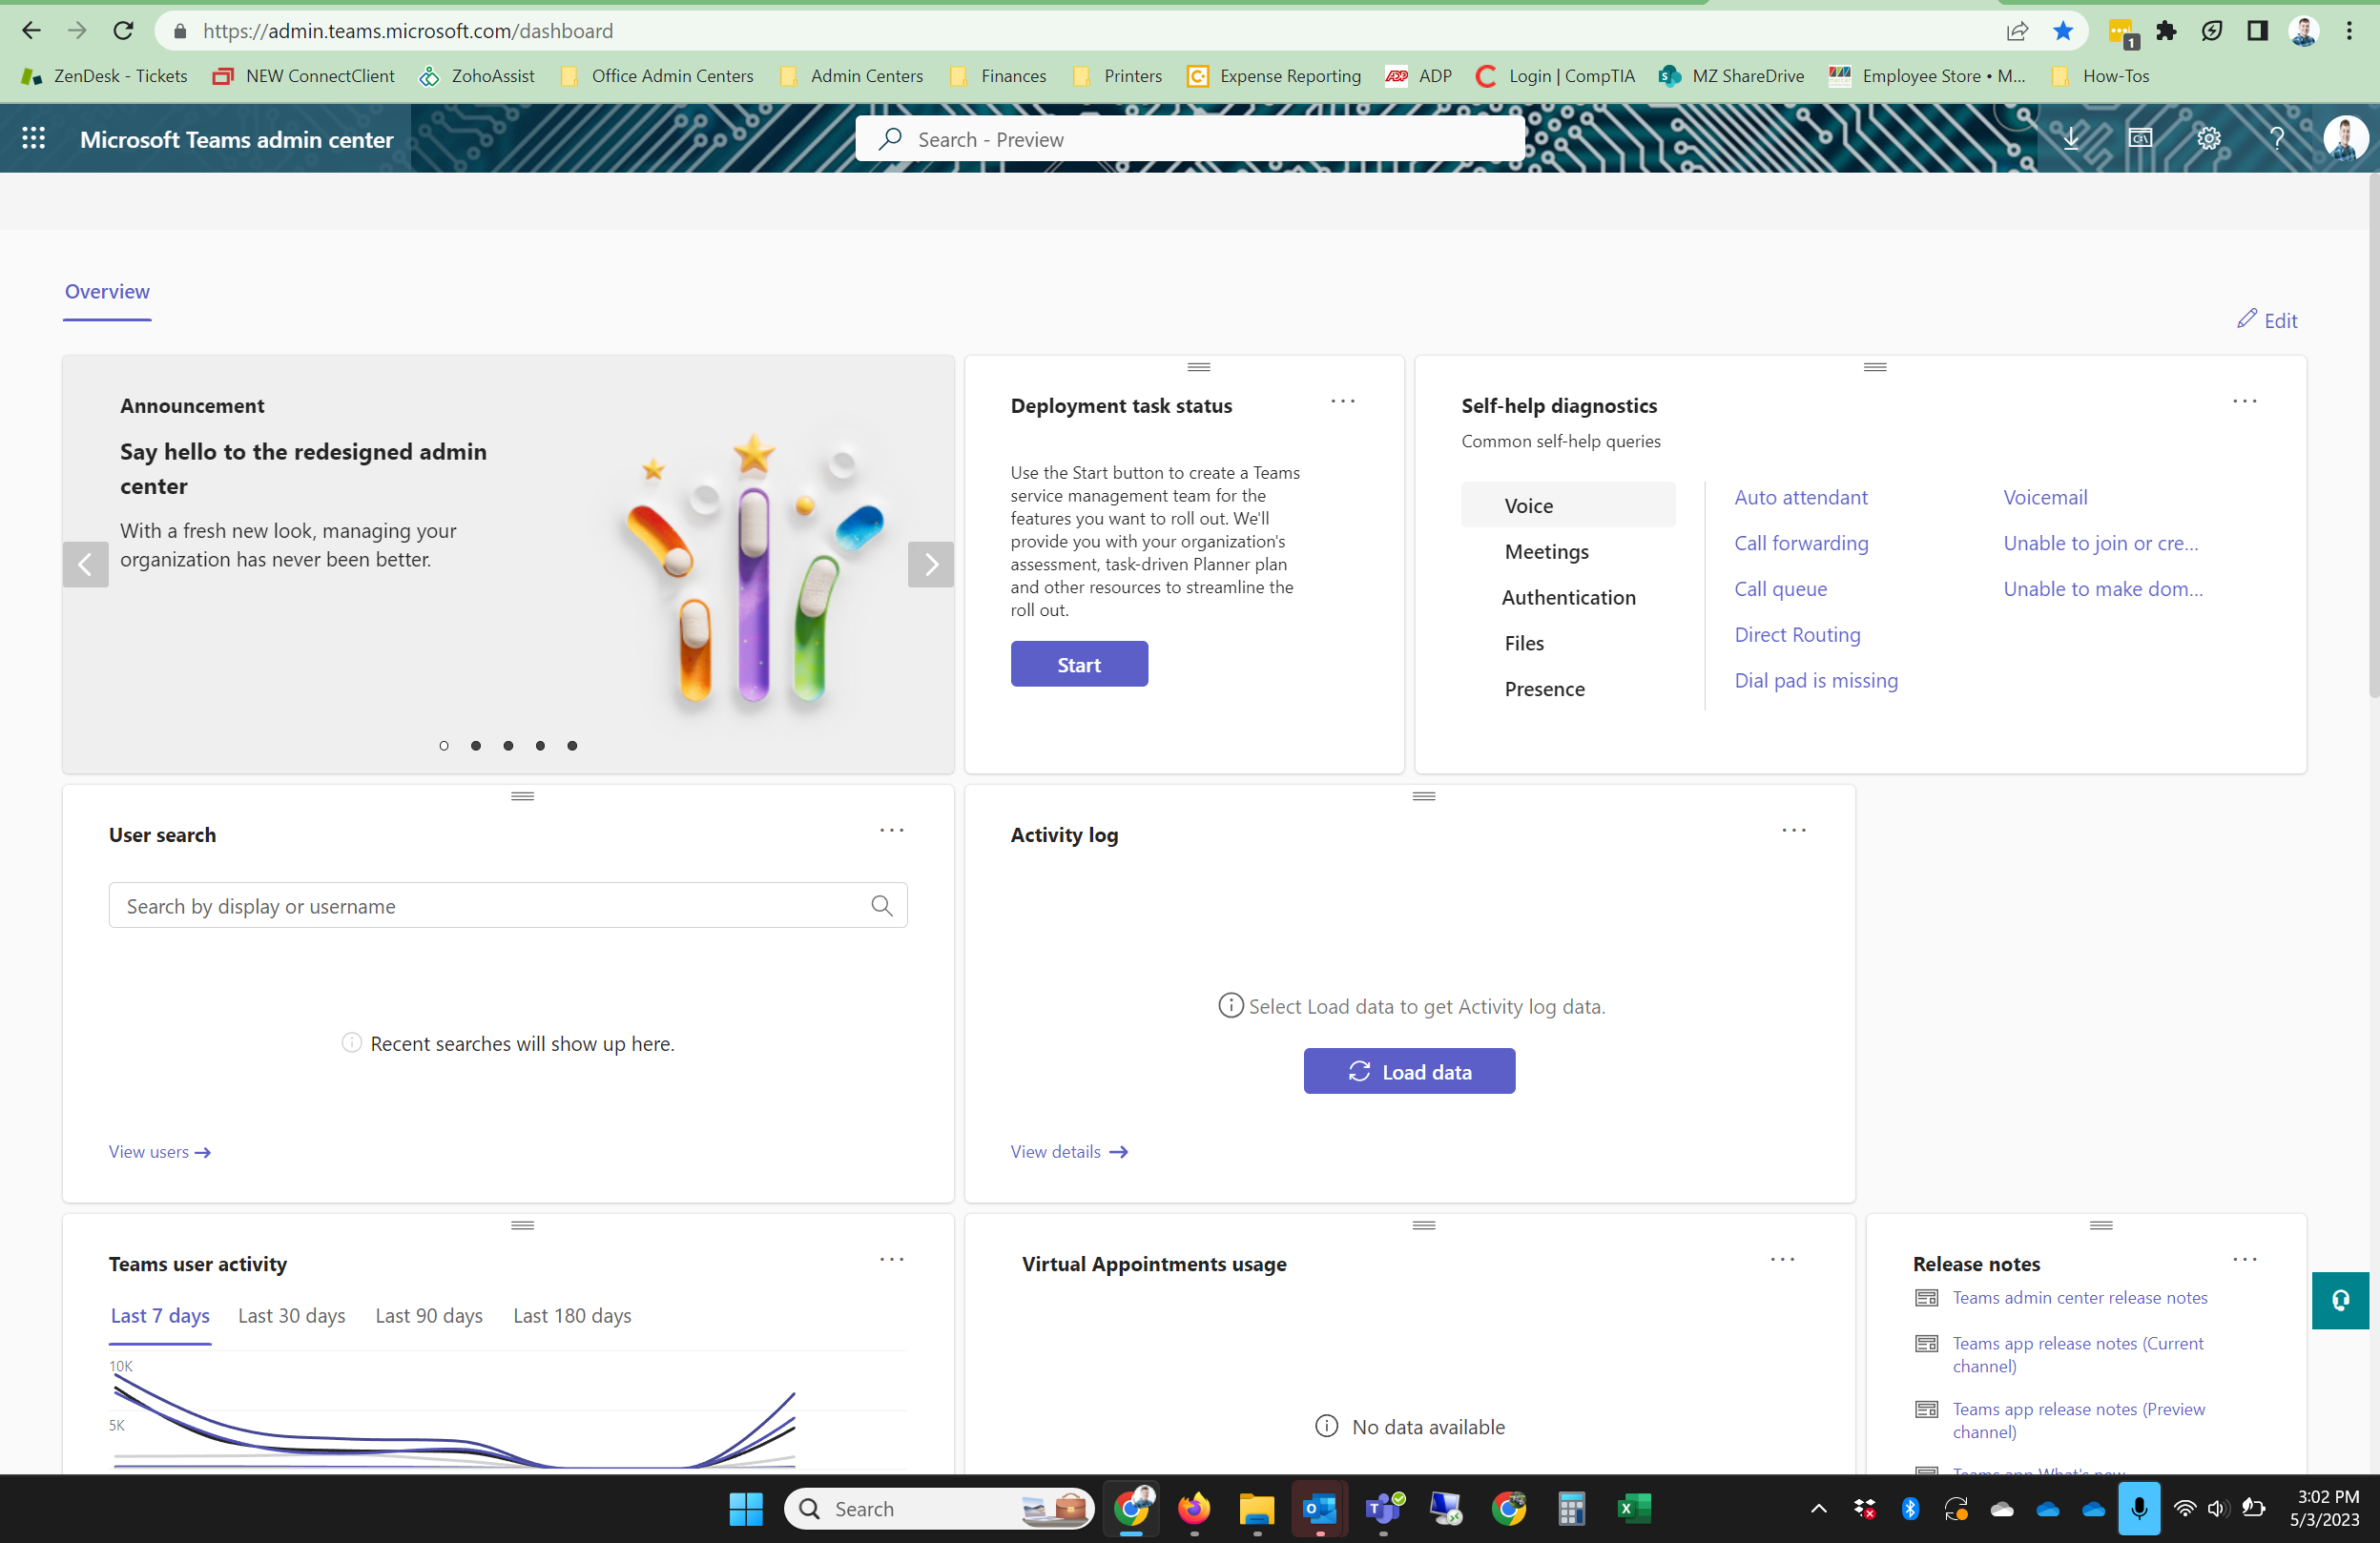
Task: Select the Last 7 days tab
Action: pos(160,1316)
